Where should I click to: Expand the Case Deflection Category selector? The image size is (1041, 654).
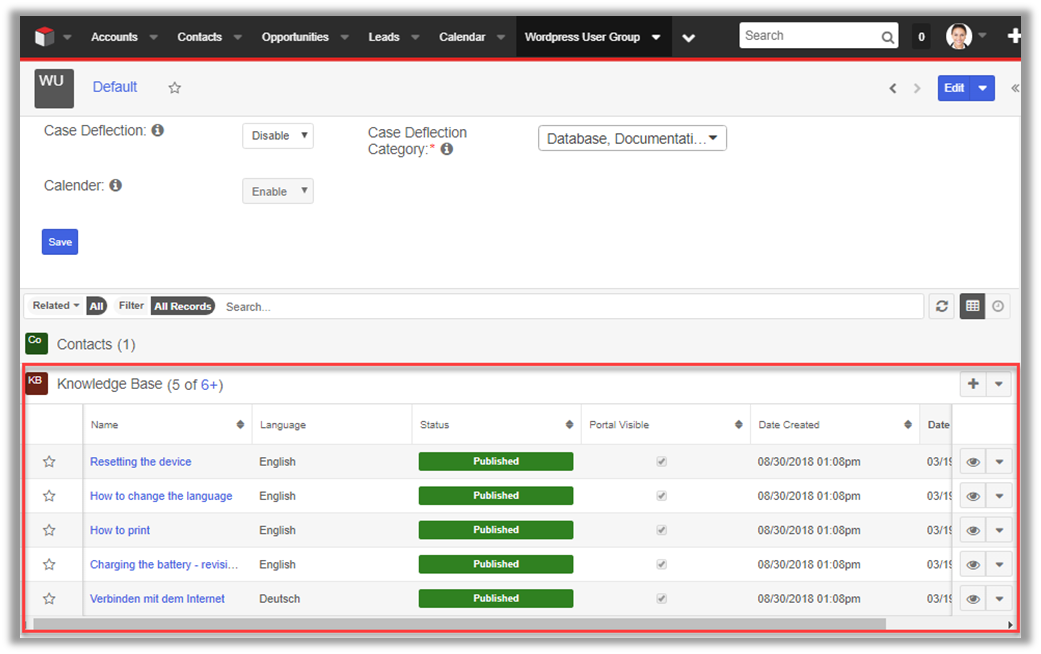(x=632, y=138)
